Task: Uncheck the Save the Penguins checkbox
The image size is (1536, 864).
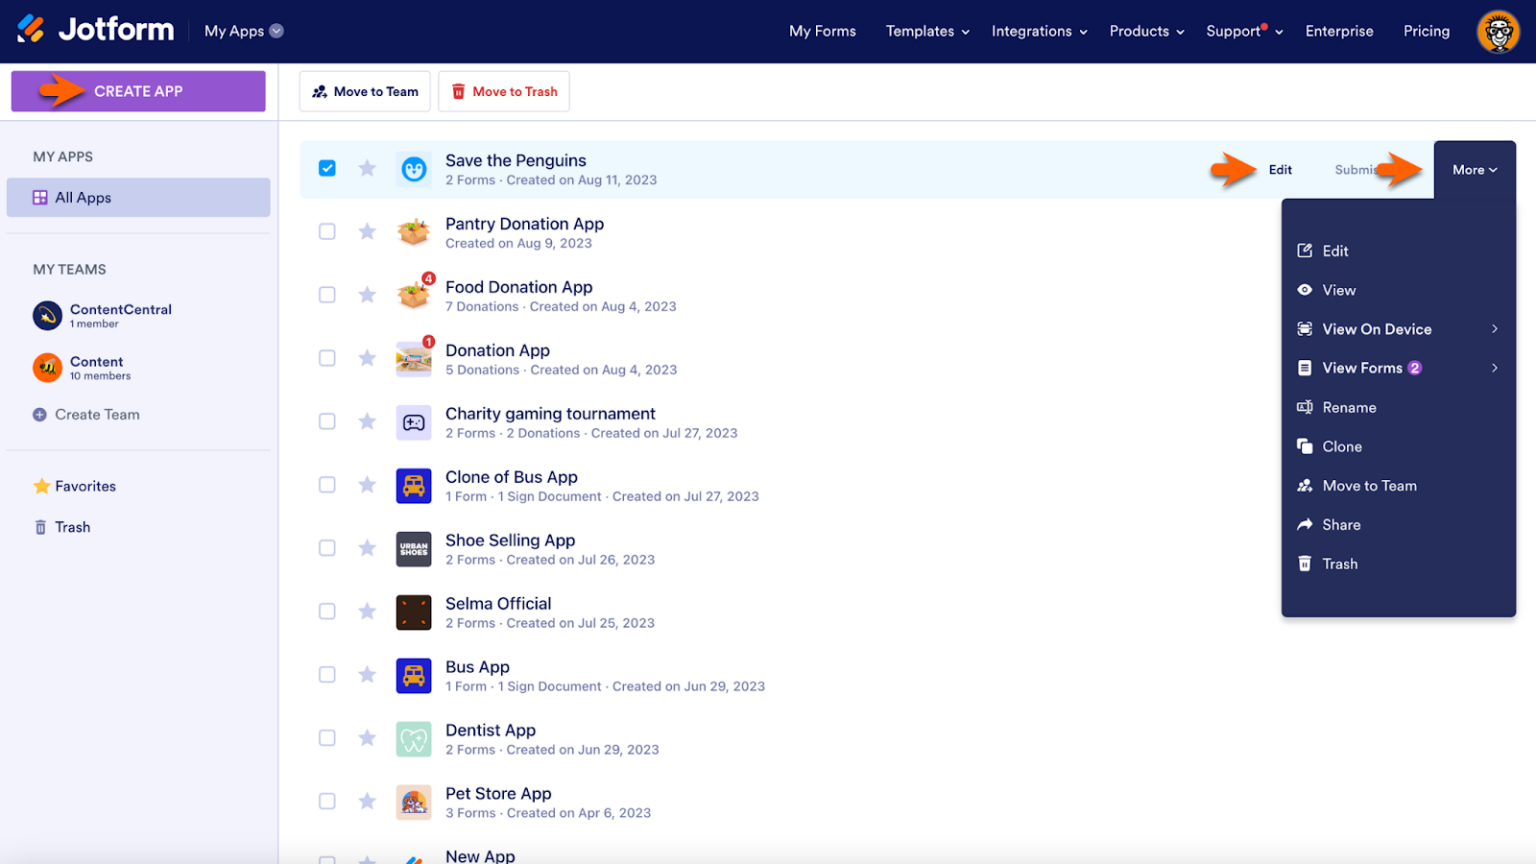Action: [327, 168]
